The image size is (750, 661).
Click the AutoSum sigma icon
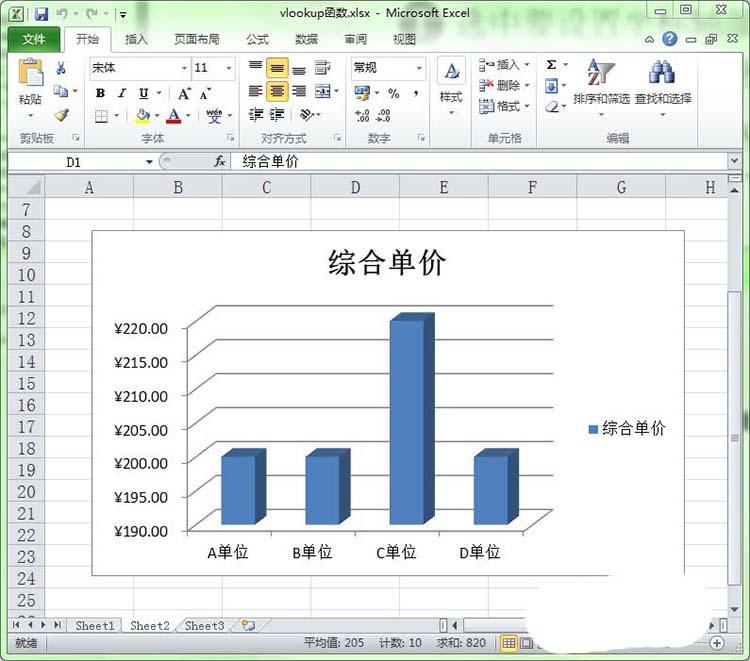551,65
